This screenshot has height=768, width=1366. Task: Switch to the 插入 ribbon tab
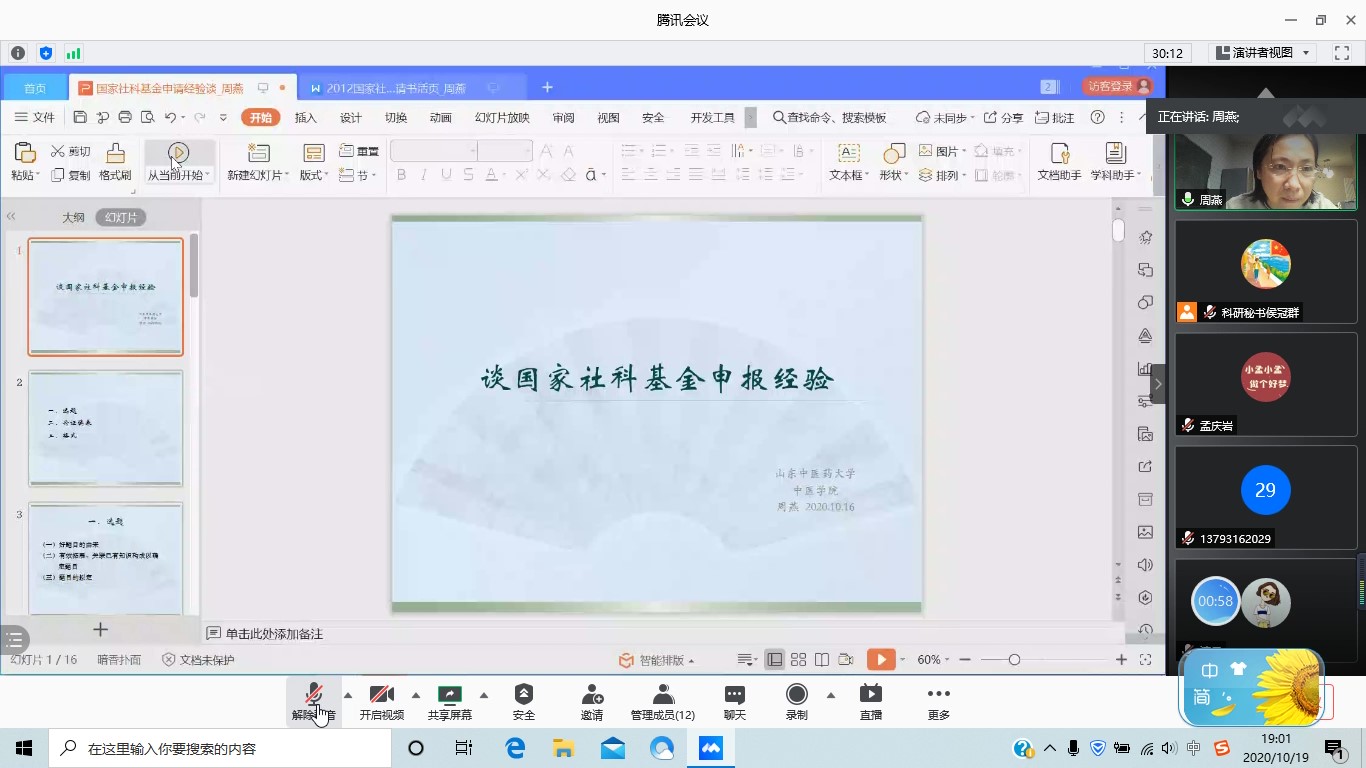(305, 118)
